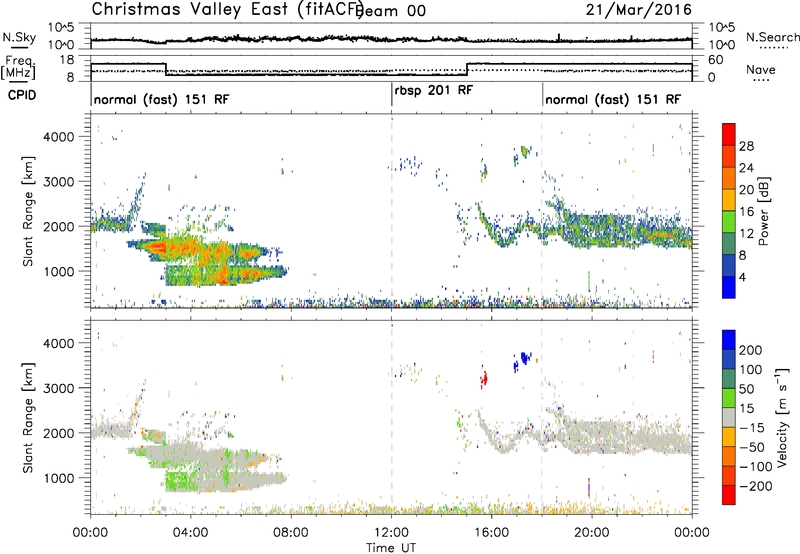Select the 08:00 time tick label
This screenshot has width=800, height=554.
point(291,533)
